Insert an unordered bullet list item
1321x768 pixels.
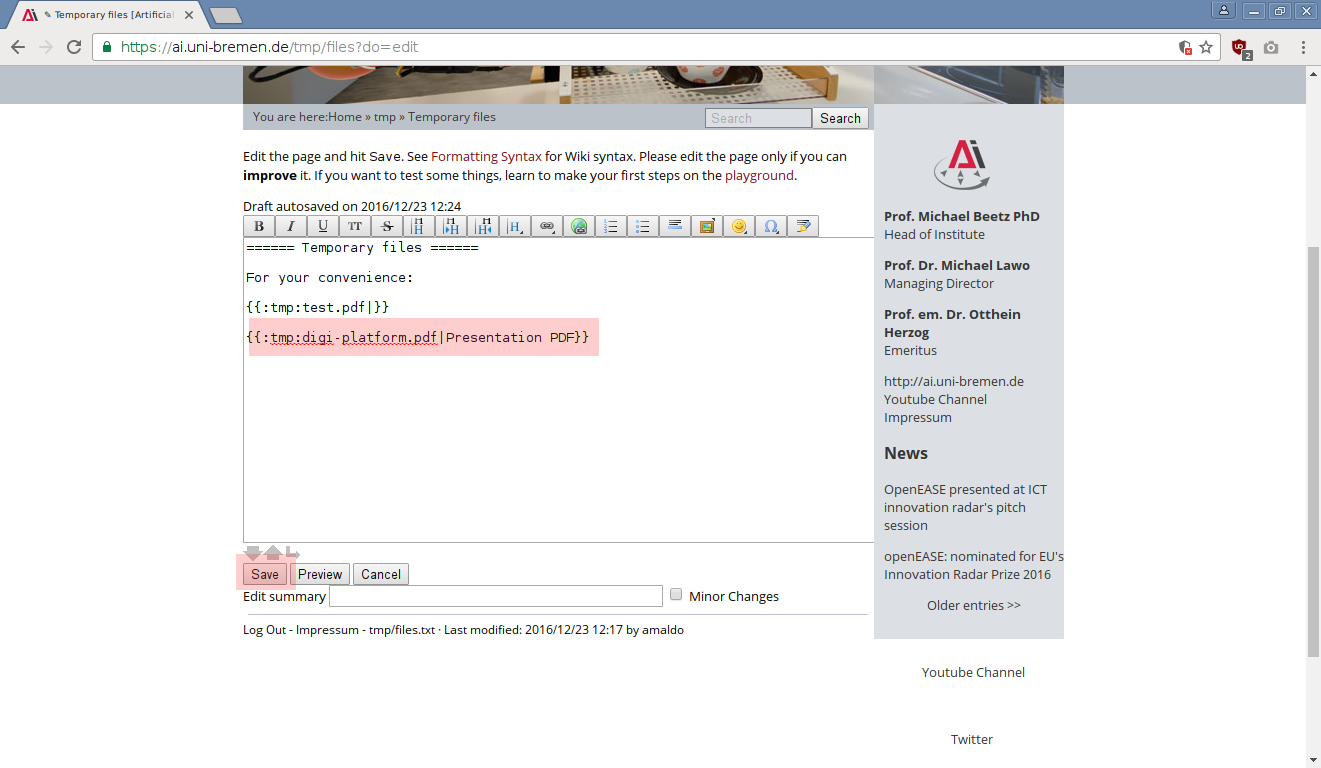[x=643, y=226]
